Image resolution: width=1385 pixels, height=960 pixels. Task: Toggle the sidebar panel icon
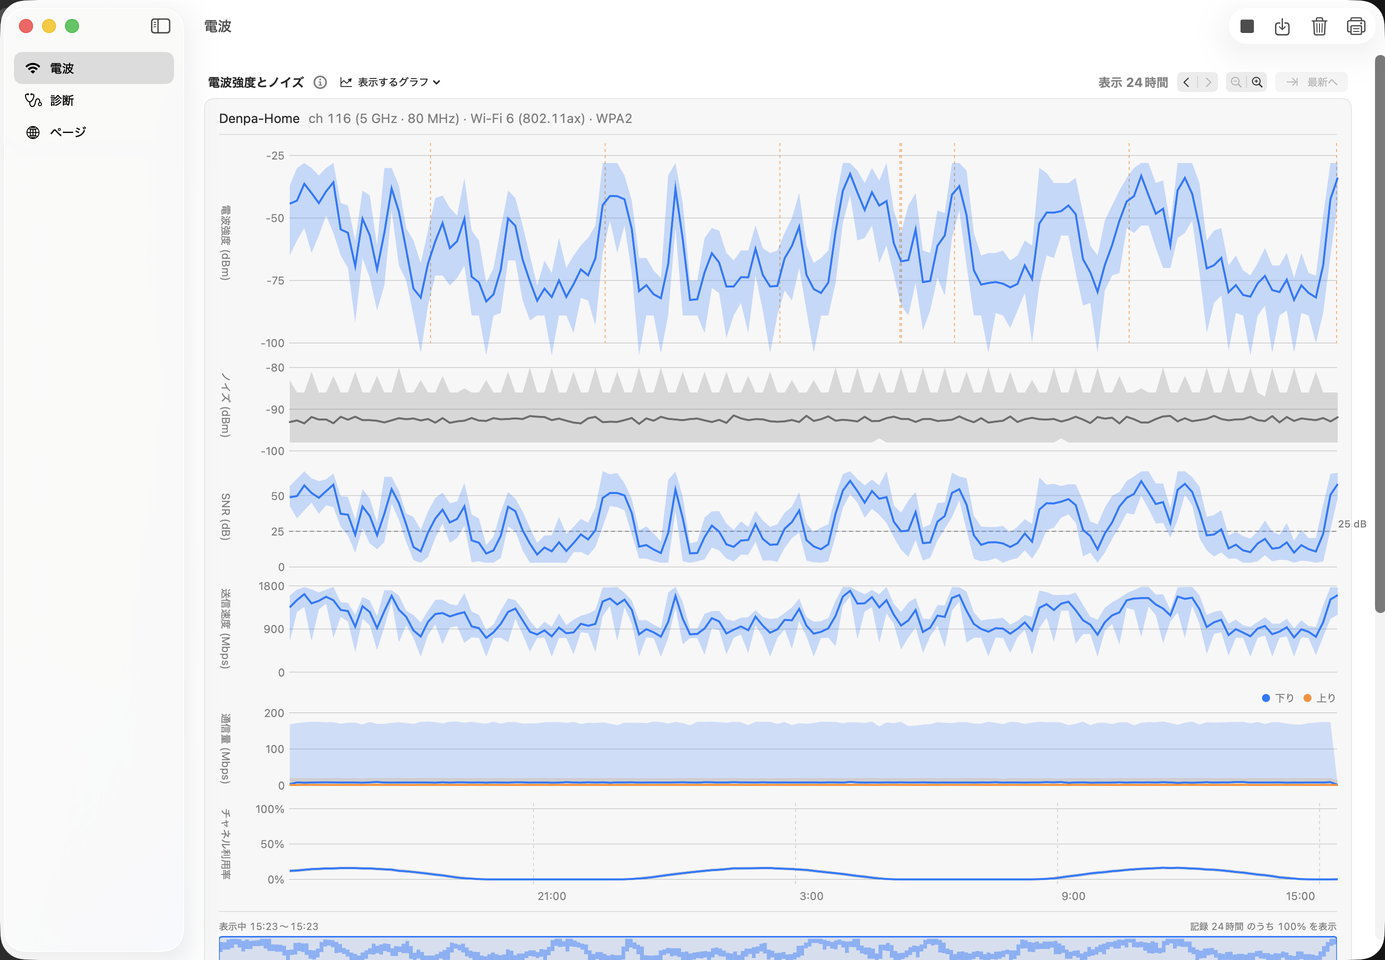(160, 26)
